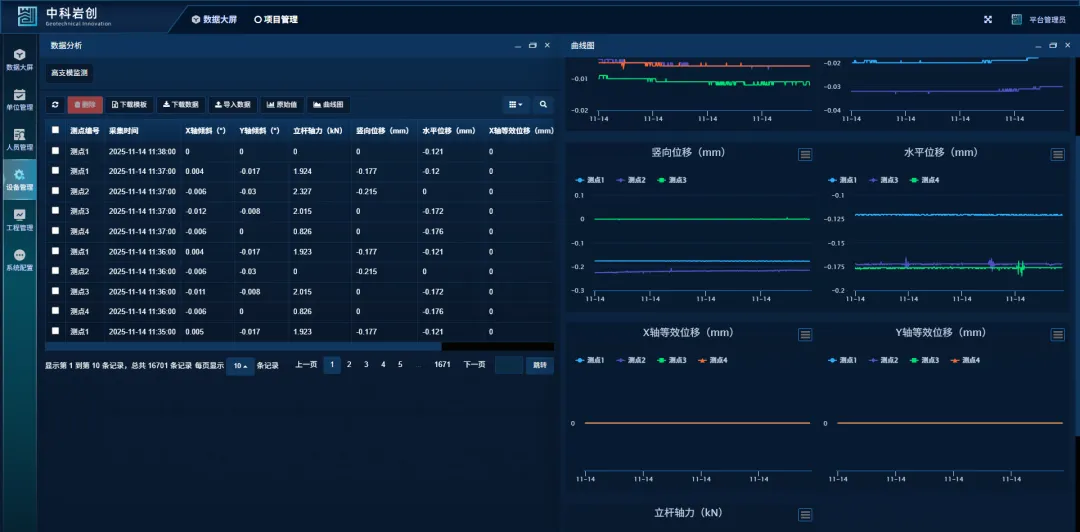The image size is (1080, 532).
Task: Go to 人员管理 in the sidebar
Action: point(19,139)
